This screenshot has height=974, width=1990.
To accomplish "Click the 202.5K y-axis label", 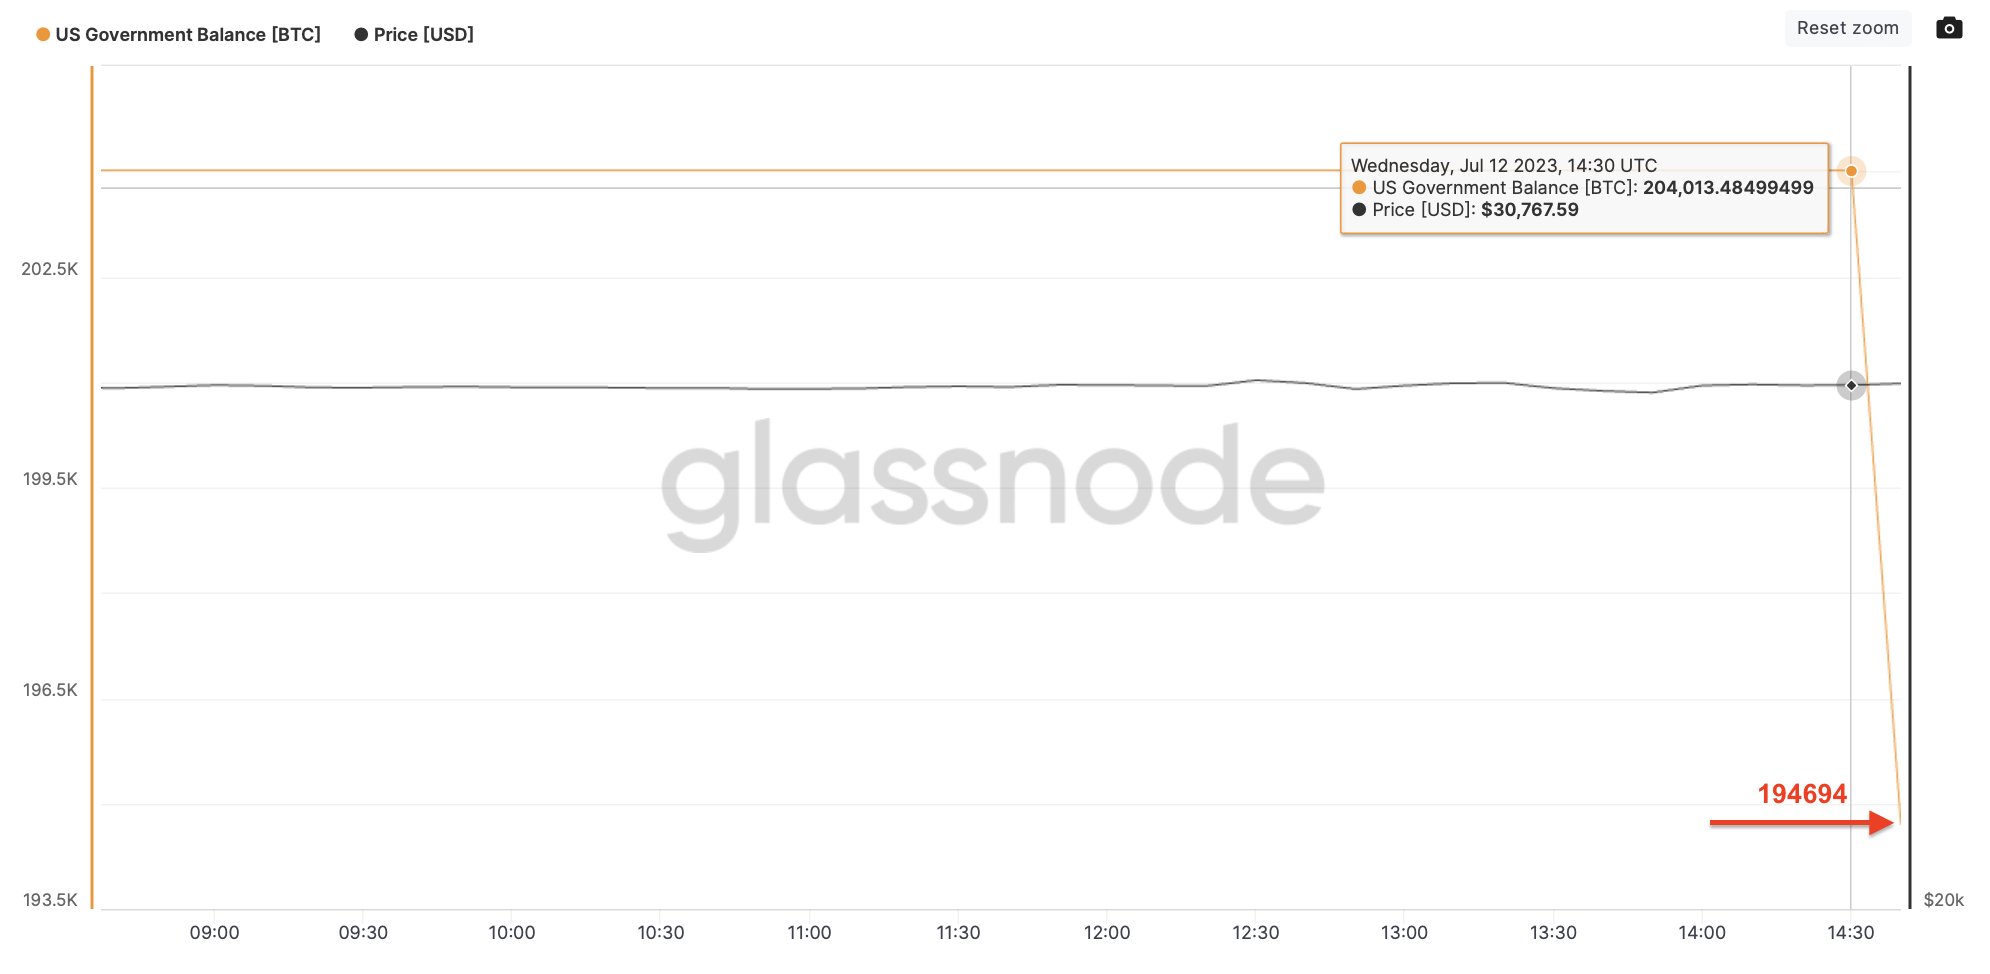I will pyautogui.click(x=50, y=269).
